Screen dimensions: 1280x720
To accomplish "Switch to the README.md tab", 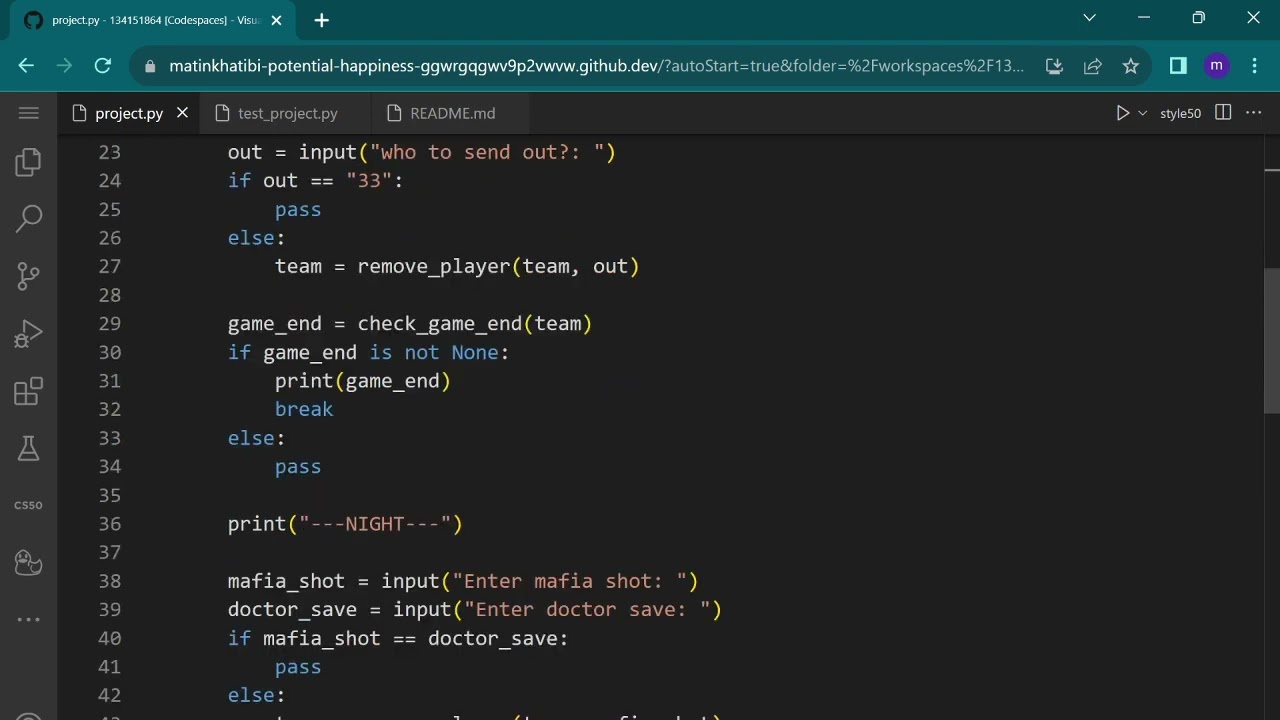I will [x=453, y=113].
